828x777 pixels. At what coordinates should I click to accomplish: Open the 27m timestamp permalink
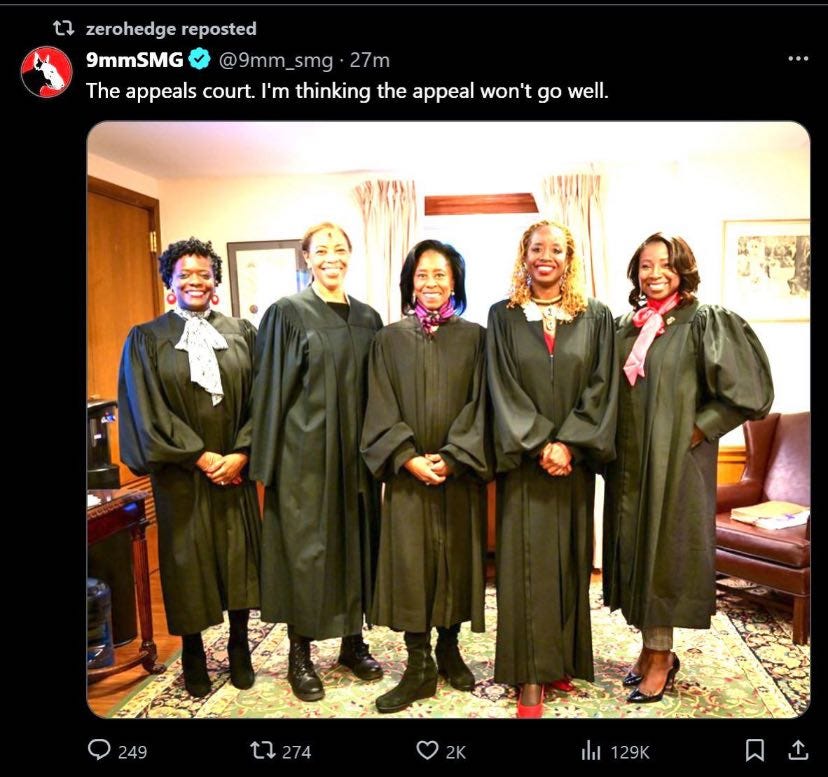[370, 60]
